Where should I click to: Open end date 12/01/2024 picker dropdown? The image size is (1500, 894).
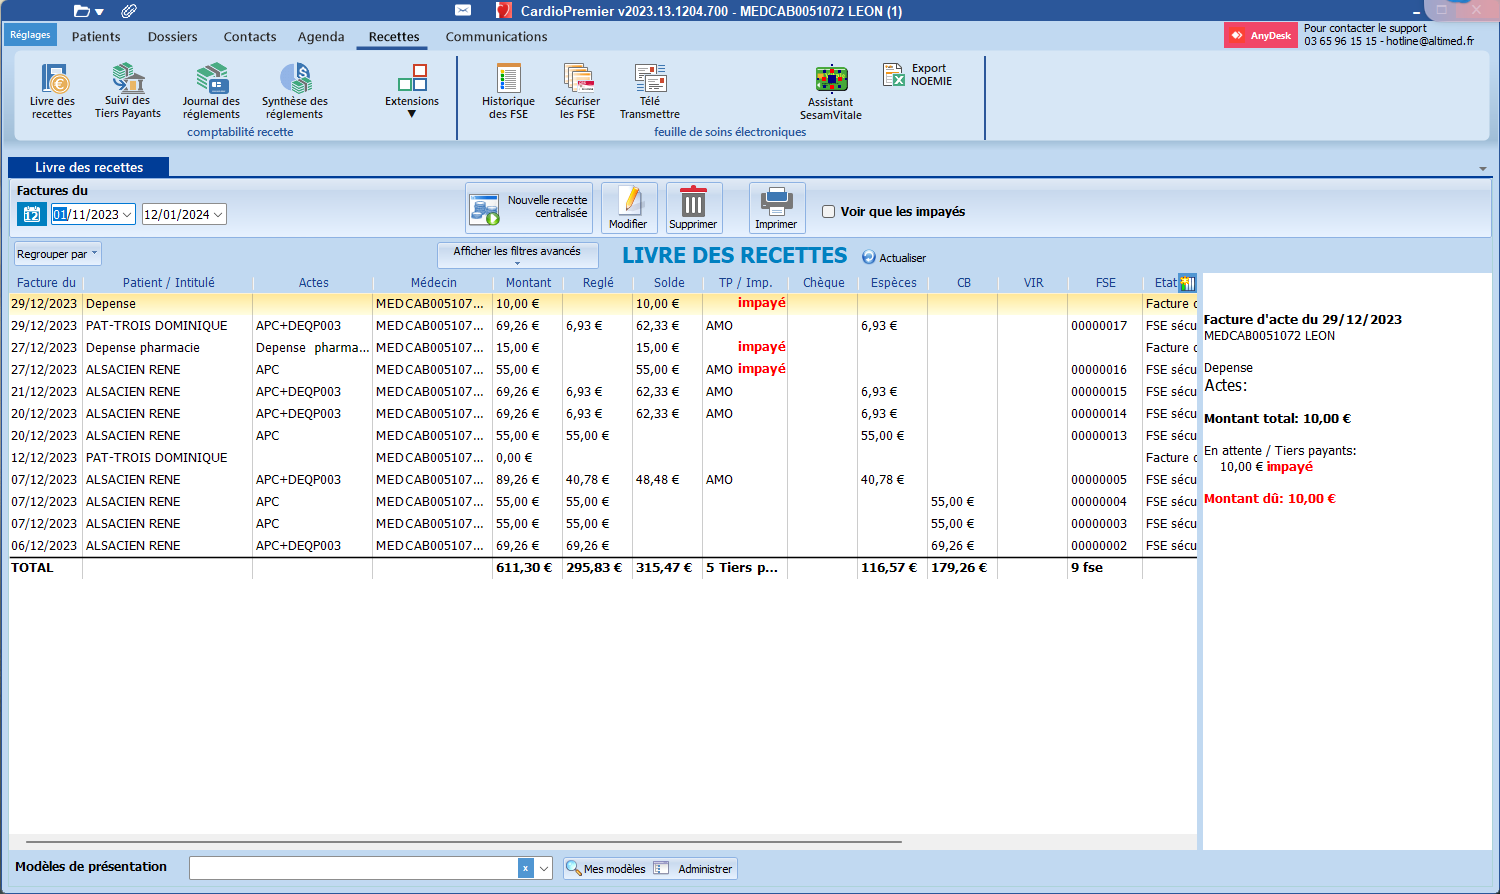(218, 215)
